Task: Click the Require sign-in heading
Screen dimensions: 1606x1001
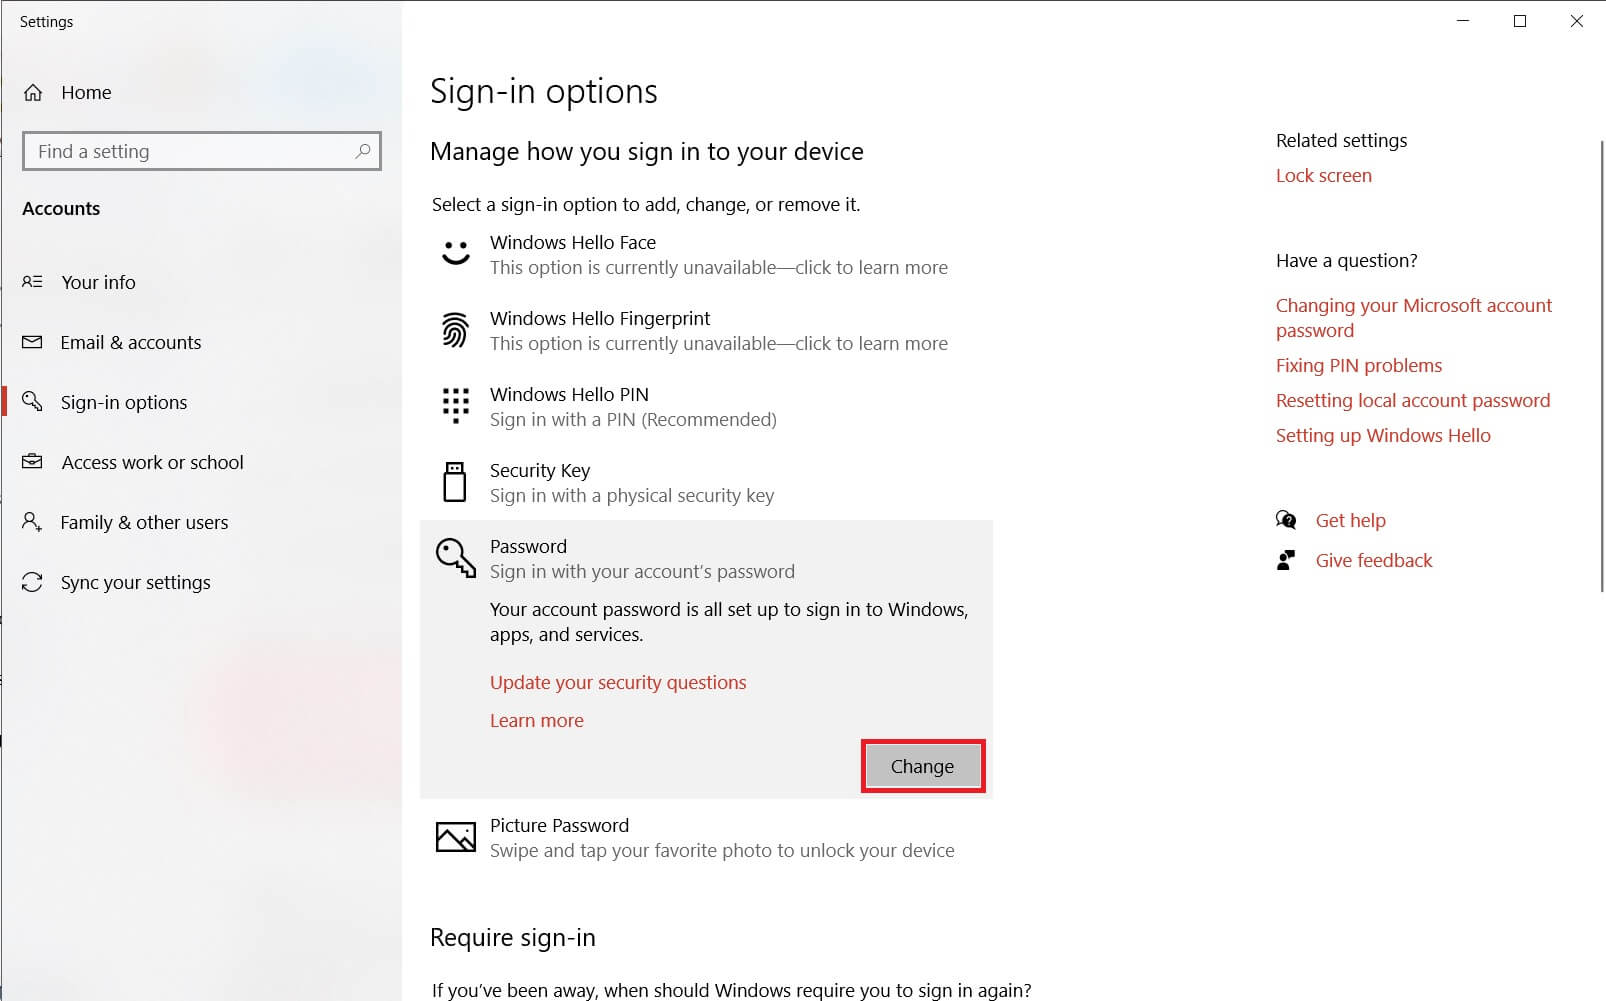Action: click(x=513, y=937)
